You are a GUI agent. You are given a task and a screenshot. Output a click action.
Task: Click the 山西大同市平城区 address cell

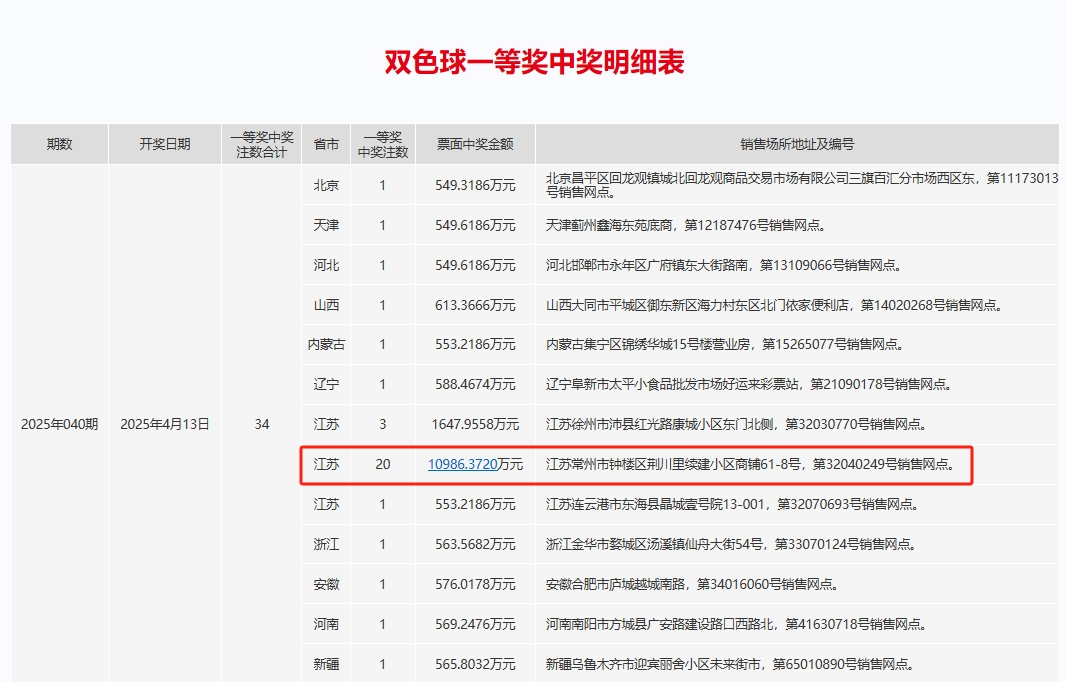[797, 305]
